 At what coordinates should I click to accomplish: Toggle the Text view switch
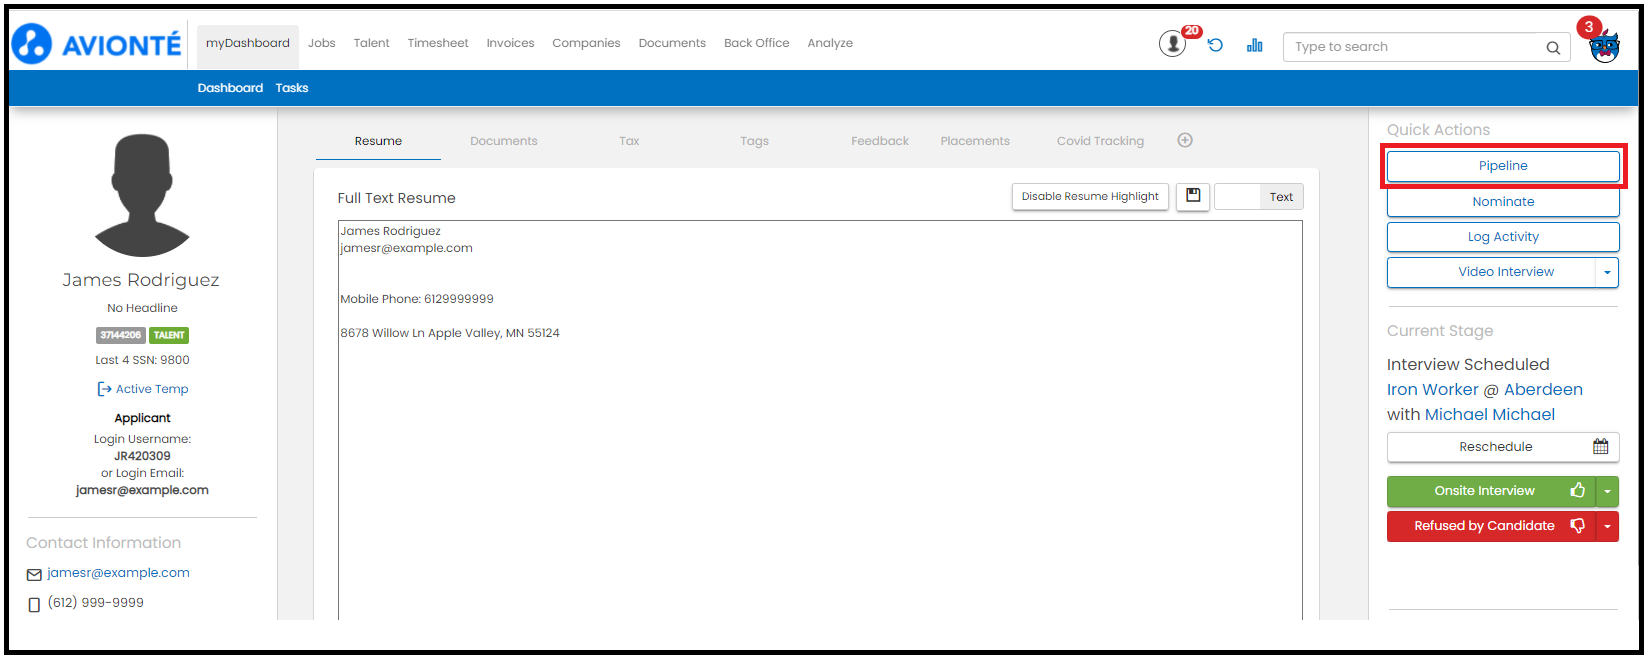pyautogui.click(x=1259, y=197)
